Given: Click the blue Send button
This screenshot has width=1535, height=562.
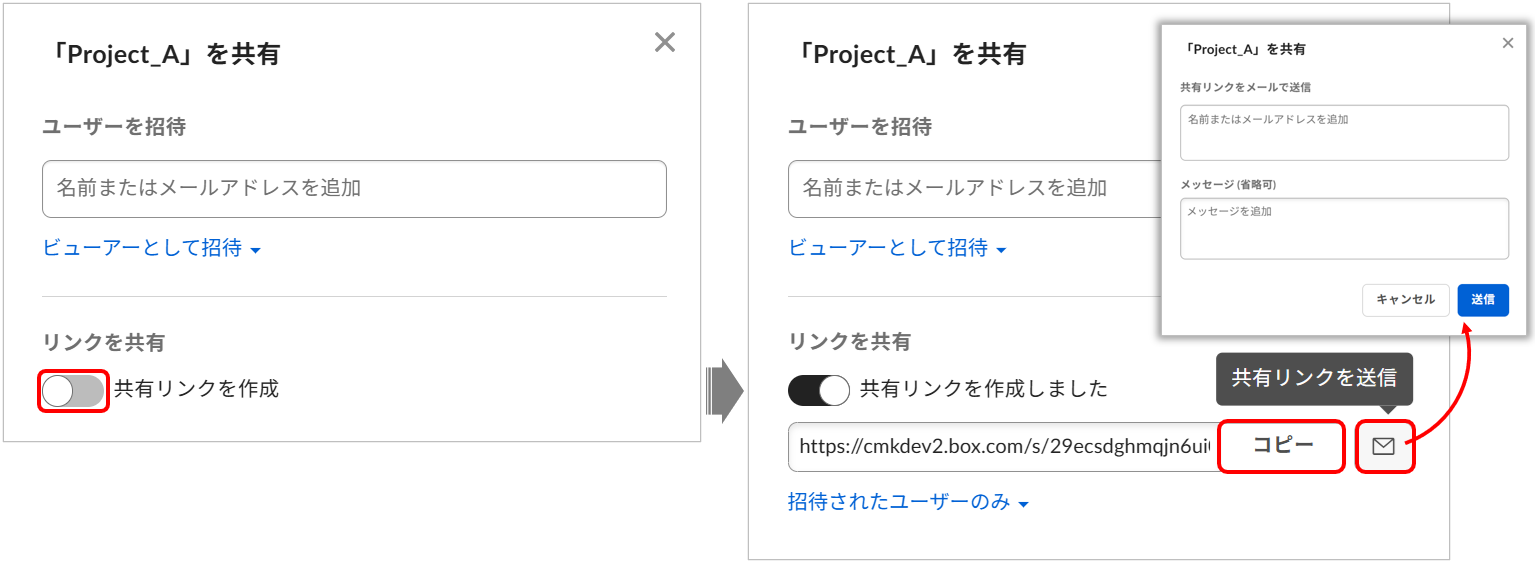Looking at the screenshot, I should coord(1483,299).
